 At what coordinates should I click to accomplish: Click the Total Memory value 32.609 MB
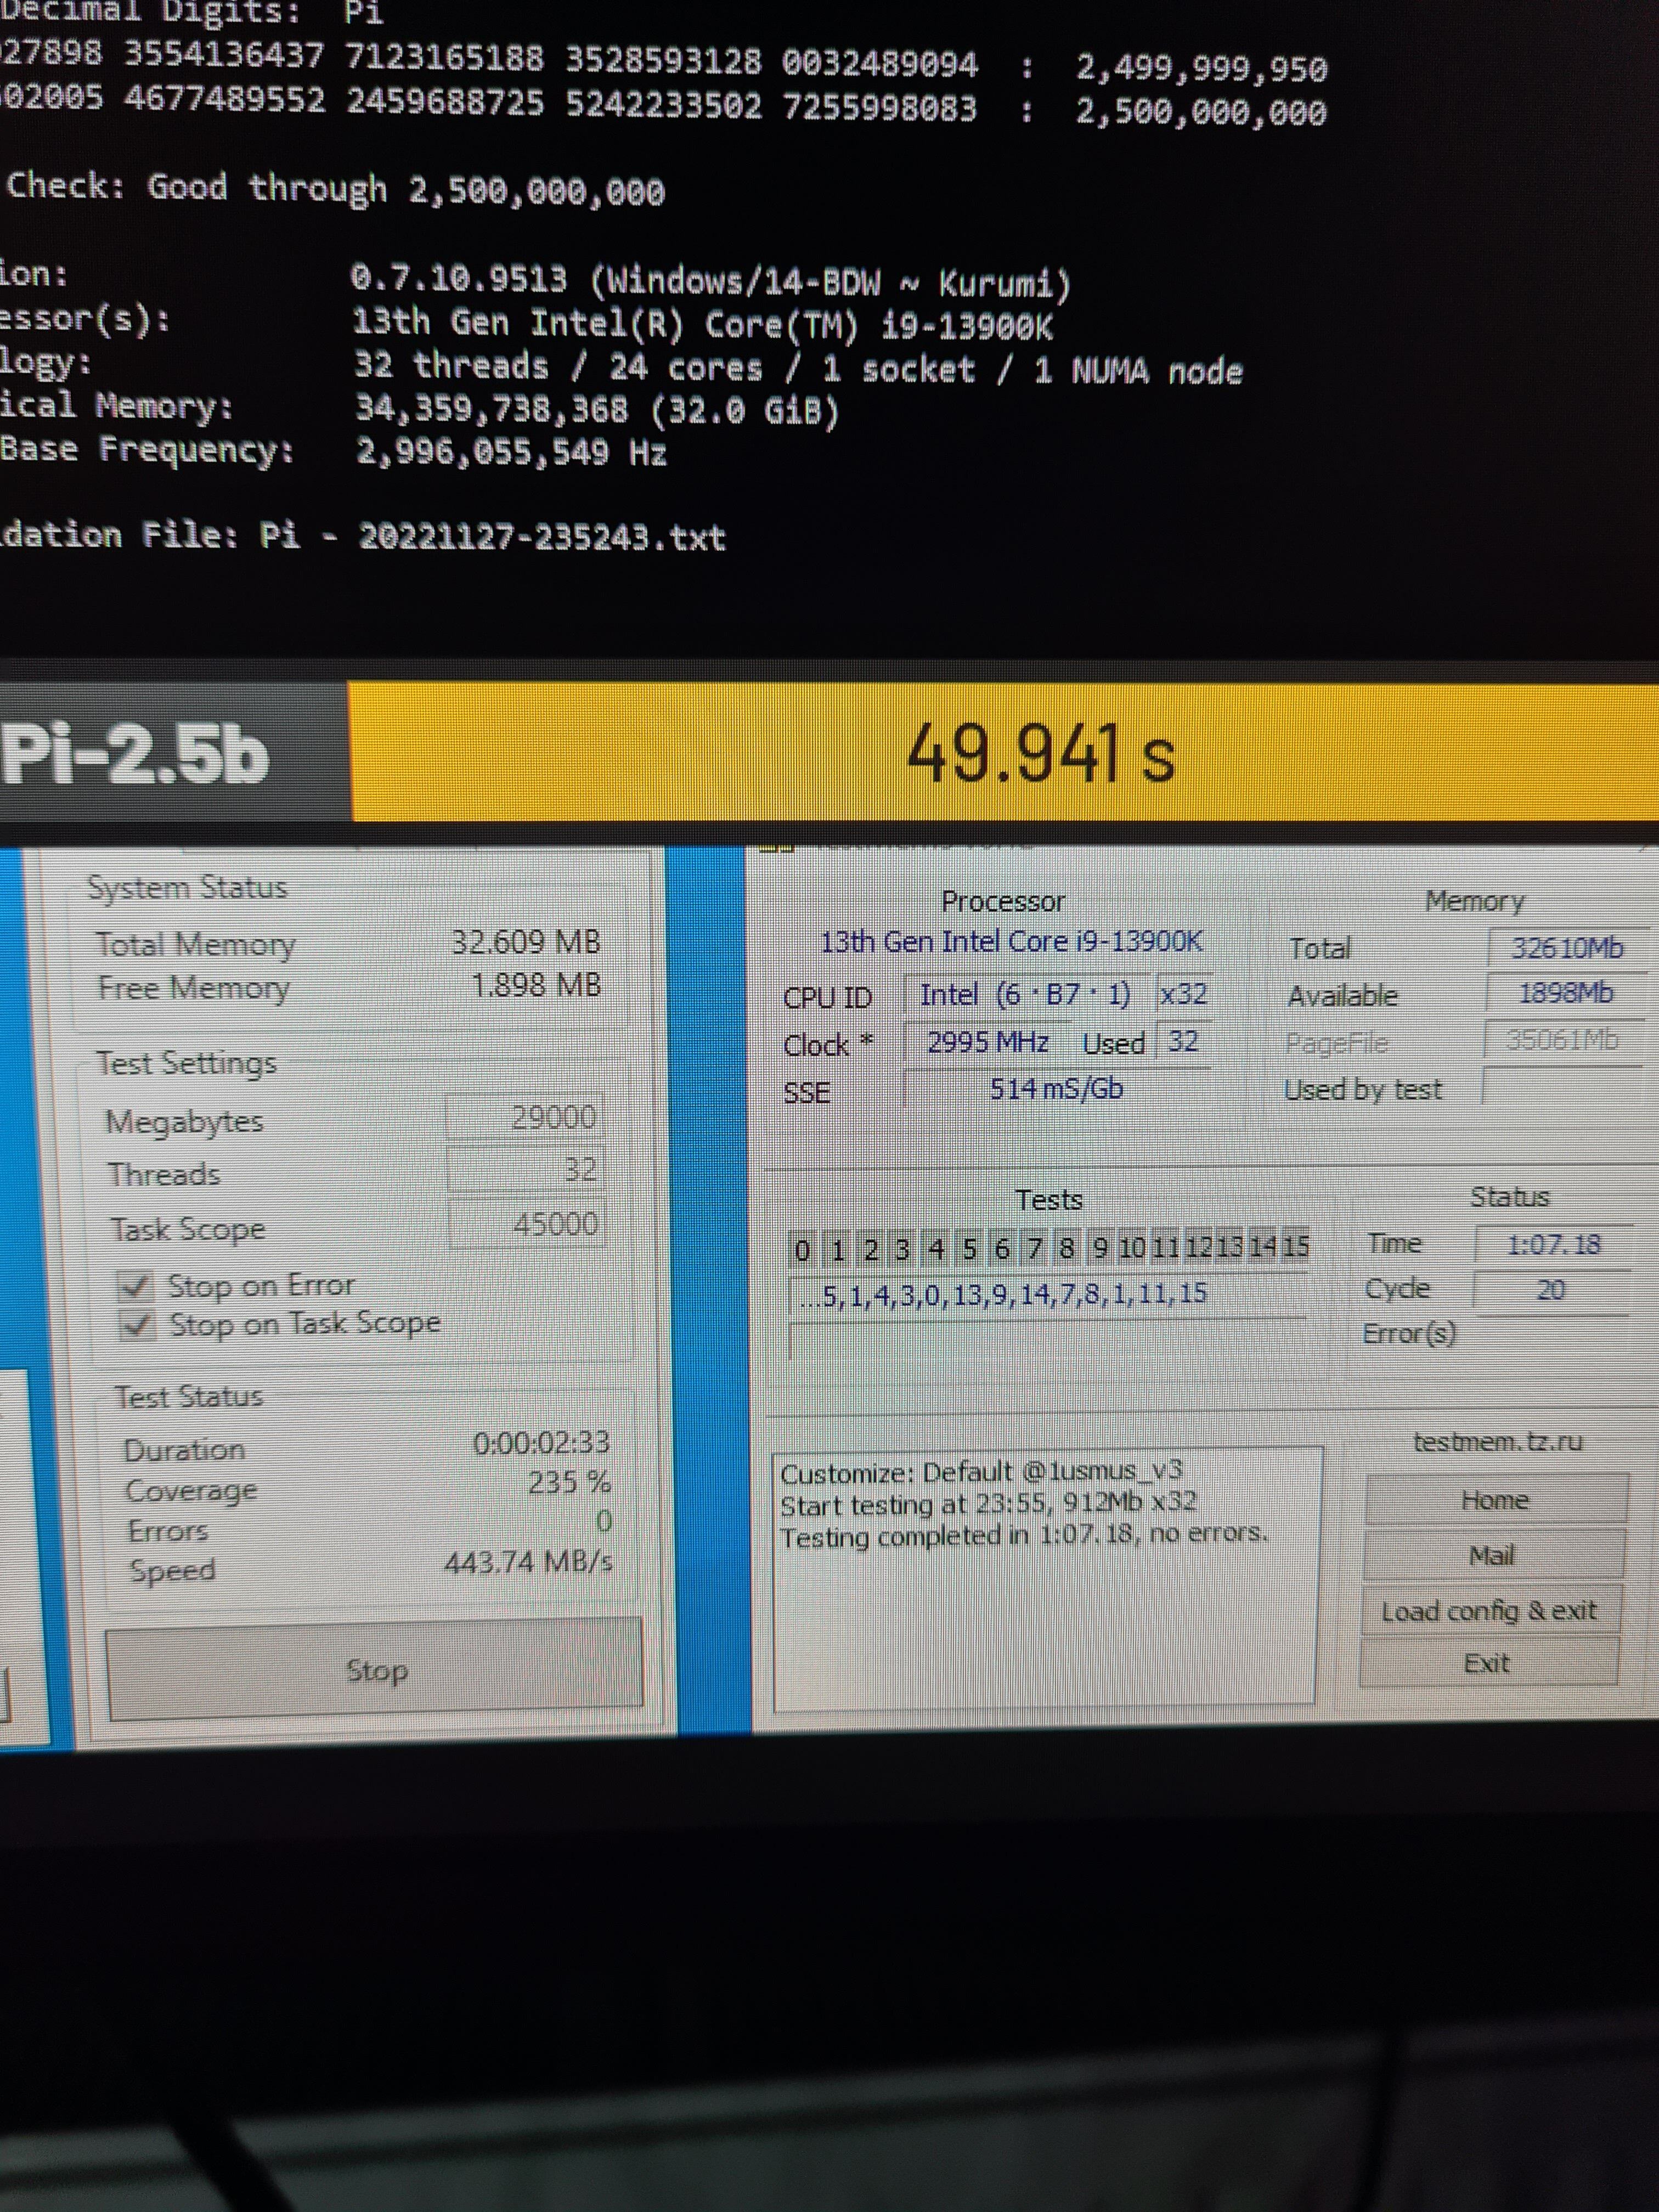[526, 942]
